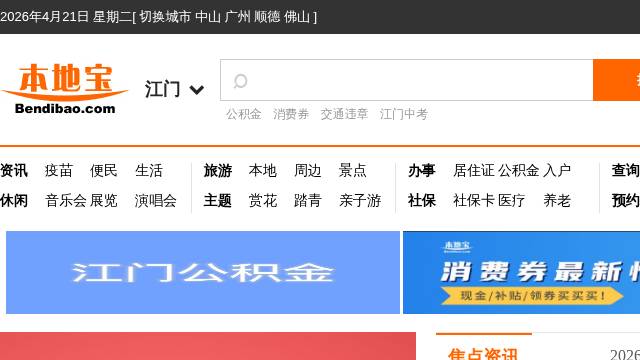This screenshot has width=640, height=360.
Task: Click the 江门公积金 banner
Action: click(203, 272)
